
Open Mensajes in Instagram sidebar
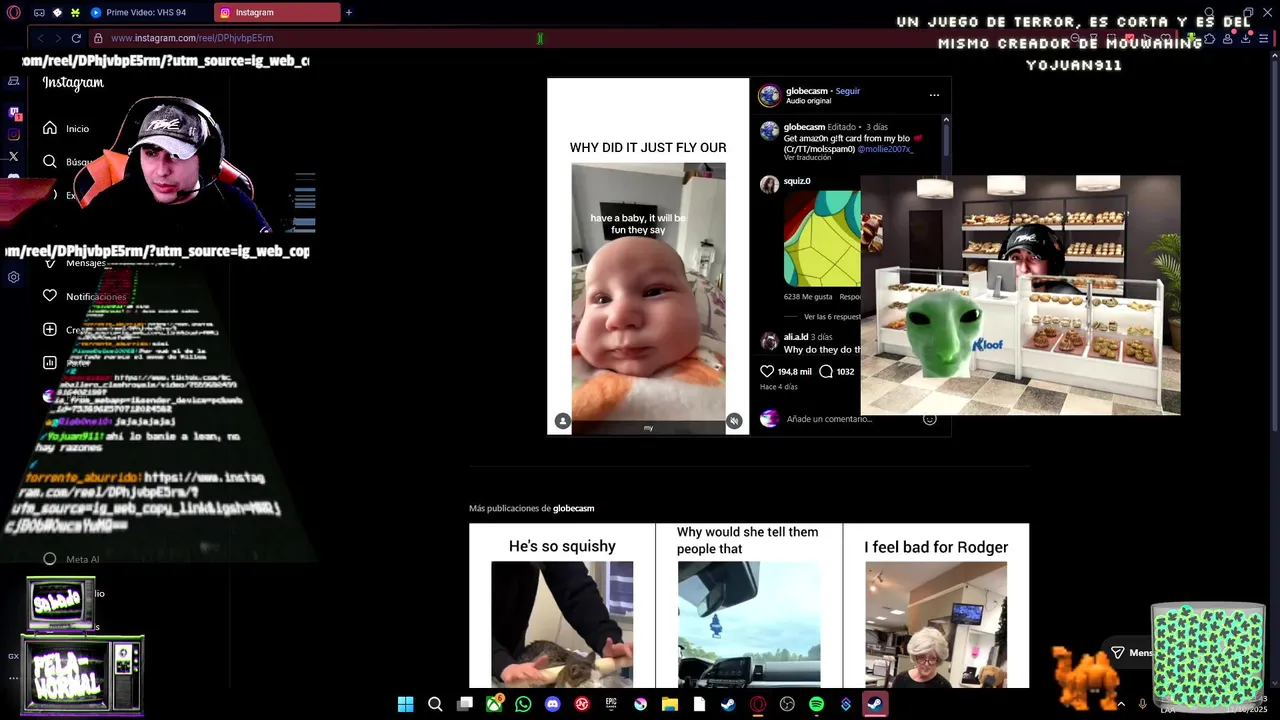click(x=75, y=263)
